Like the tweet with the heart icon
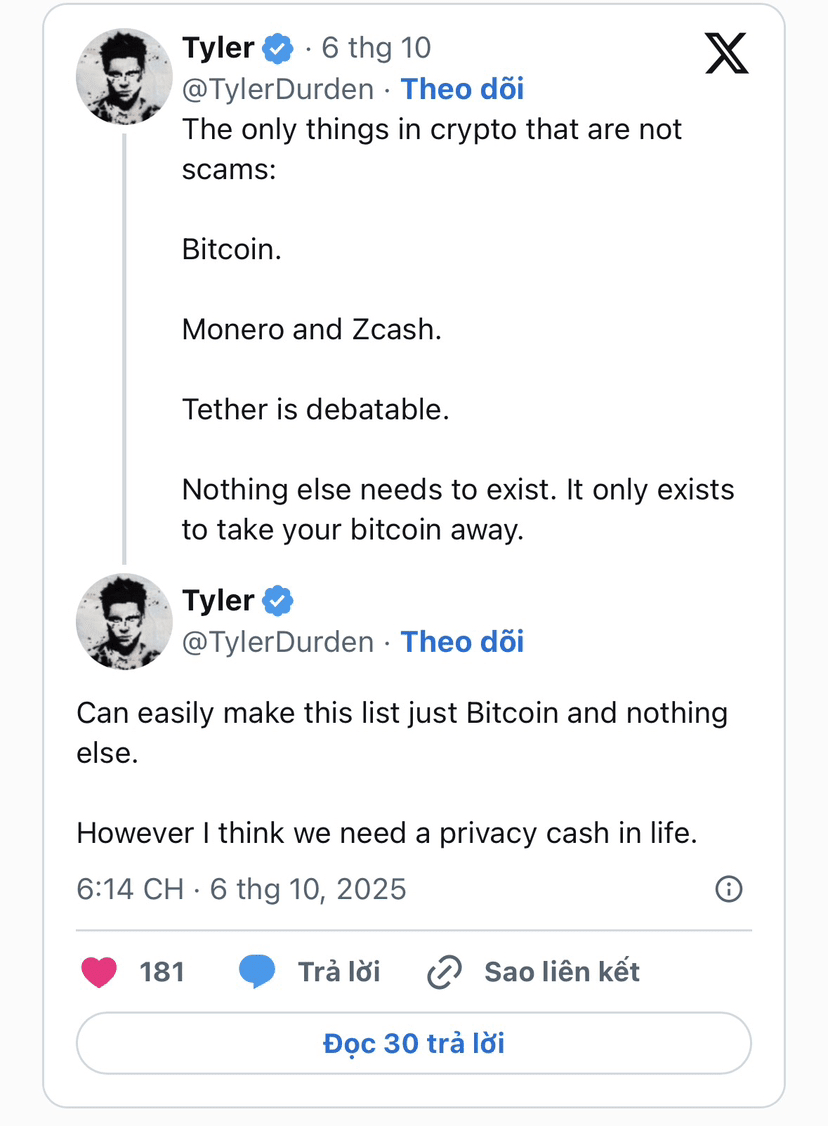 pos(99,972)
